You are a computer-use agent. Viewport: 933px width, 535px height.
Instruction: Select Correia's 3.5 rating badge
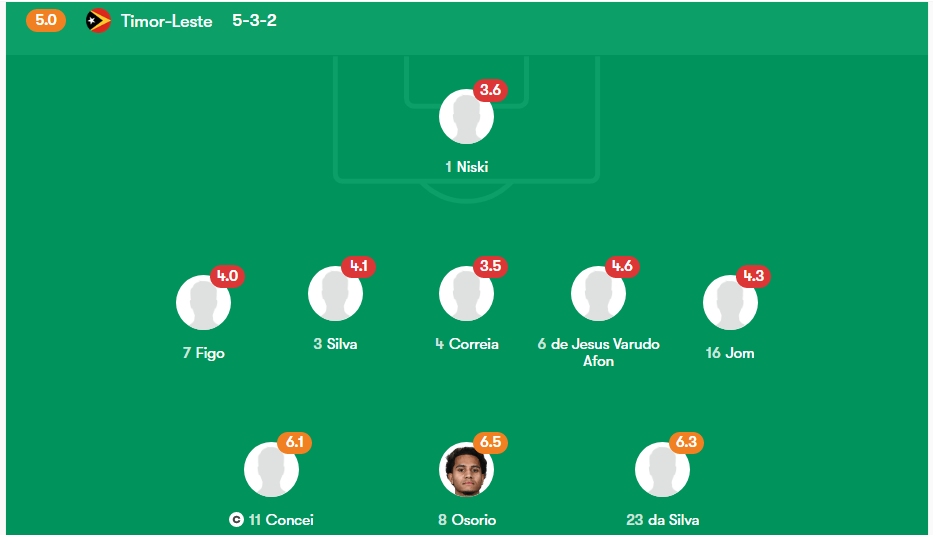(490, 266)
